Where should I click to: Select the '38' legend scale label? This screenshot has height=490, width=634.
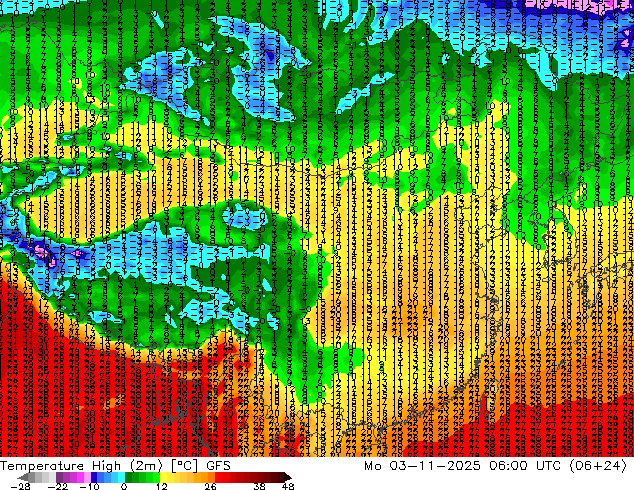coord(259,486)
